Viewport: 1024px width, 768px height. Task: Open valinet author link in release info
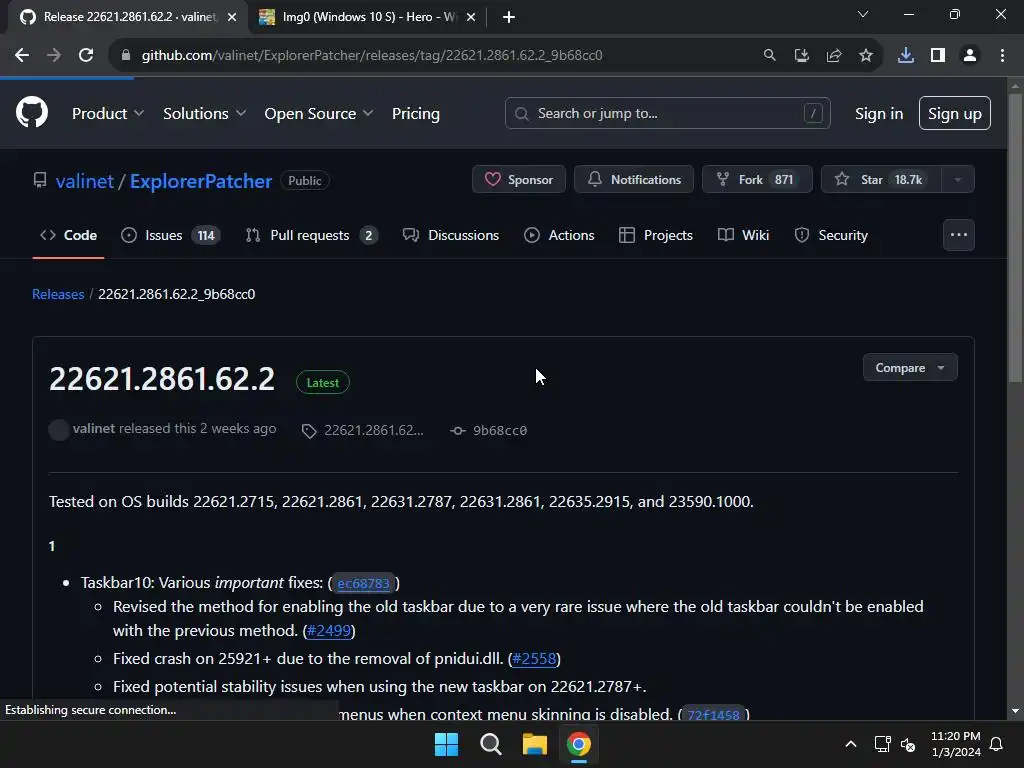93,429
